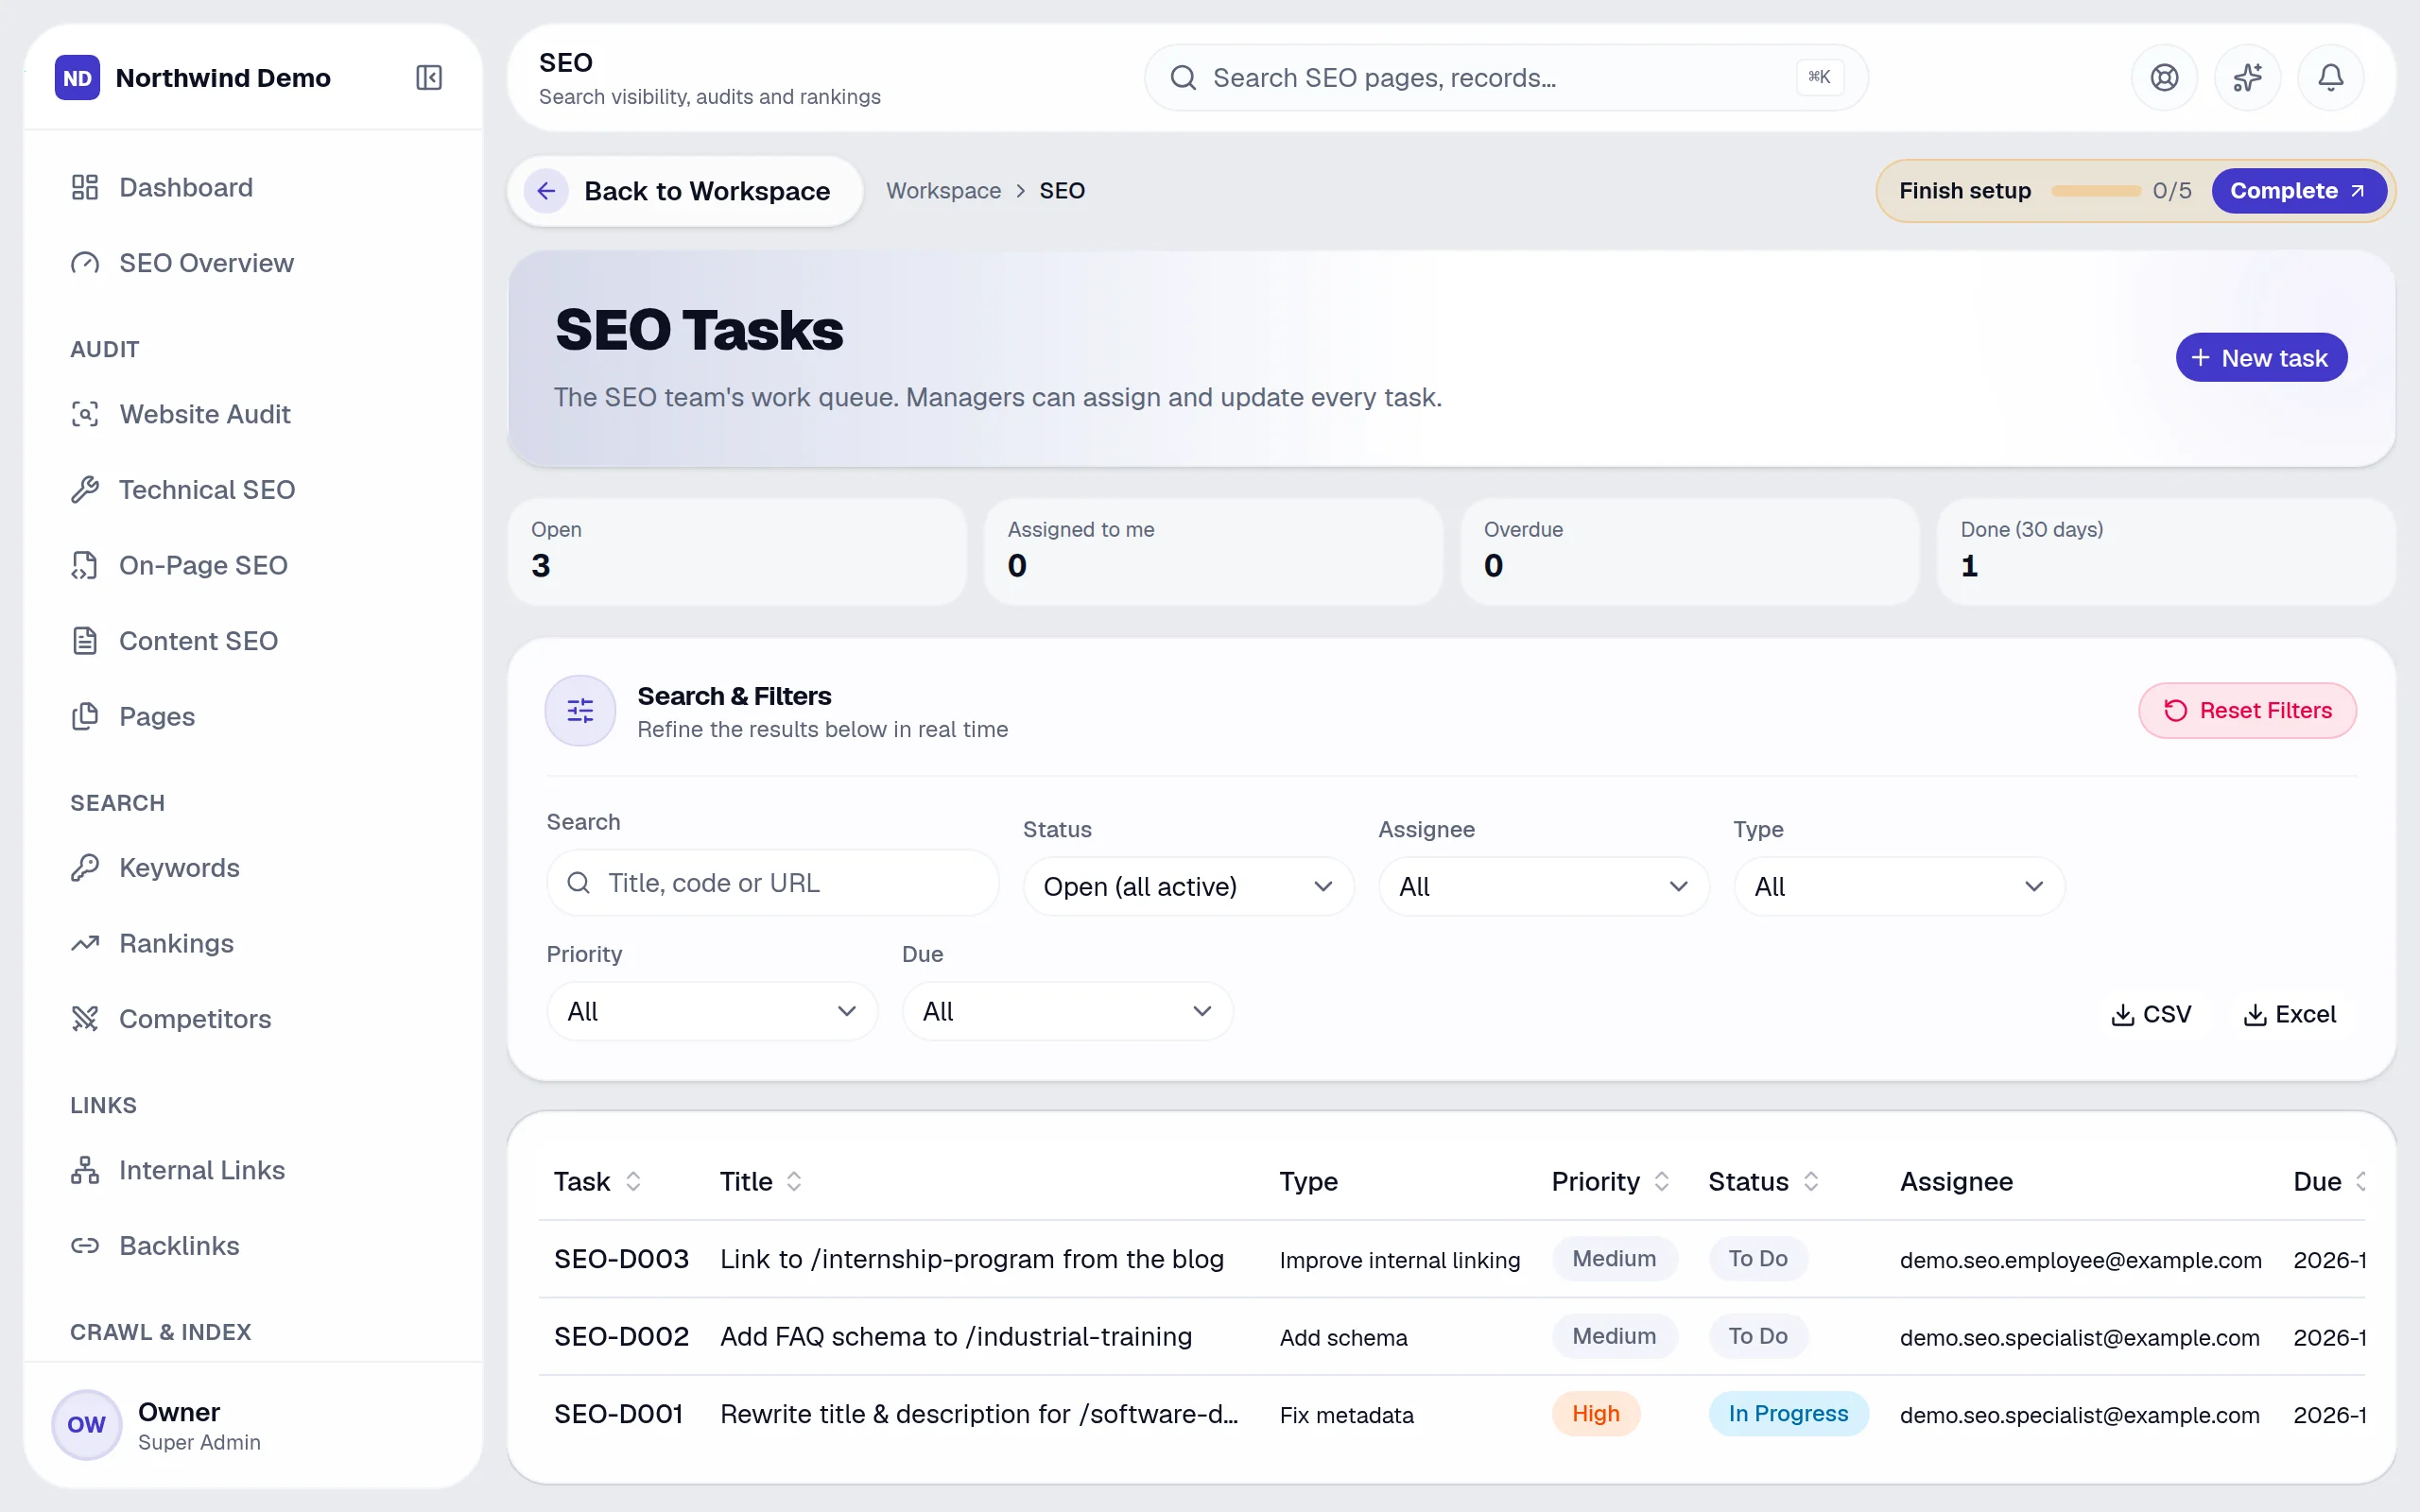Open the Due filter dropdown
The width and height of the screenshot is (2420, 1512).
(x=1067, y=1011)
